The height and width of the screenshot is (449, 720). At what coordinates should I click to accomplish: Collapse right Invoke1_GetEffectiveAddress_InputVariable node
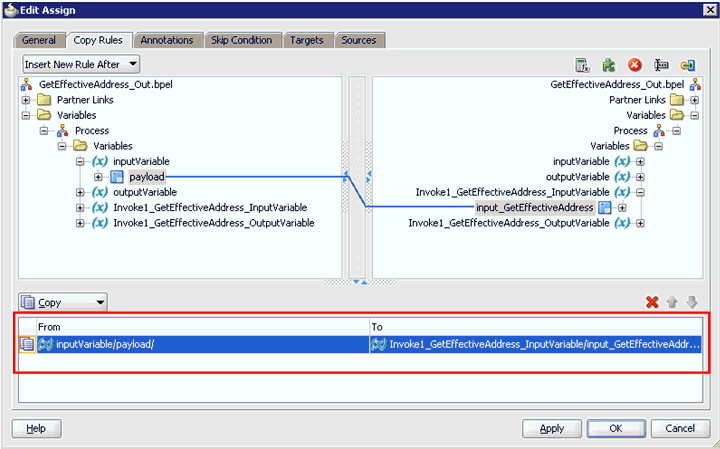(640, 192)
